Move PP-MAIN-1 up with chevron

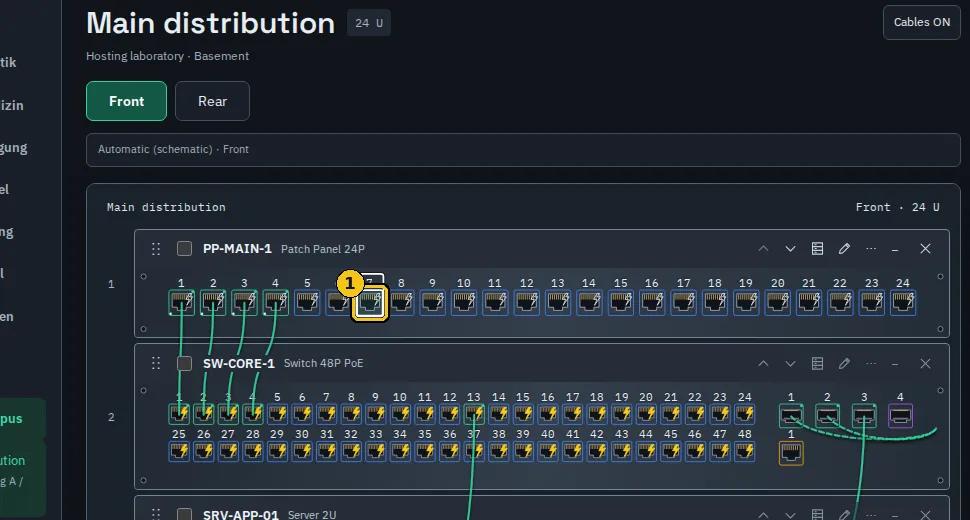[763, 249]
